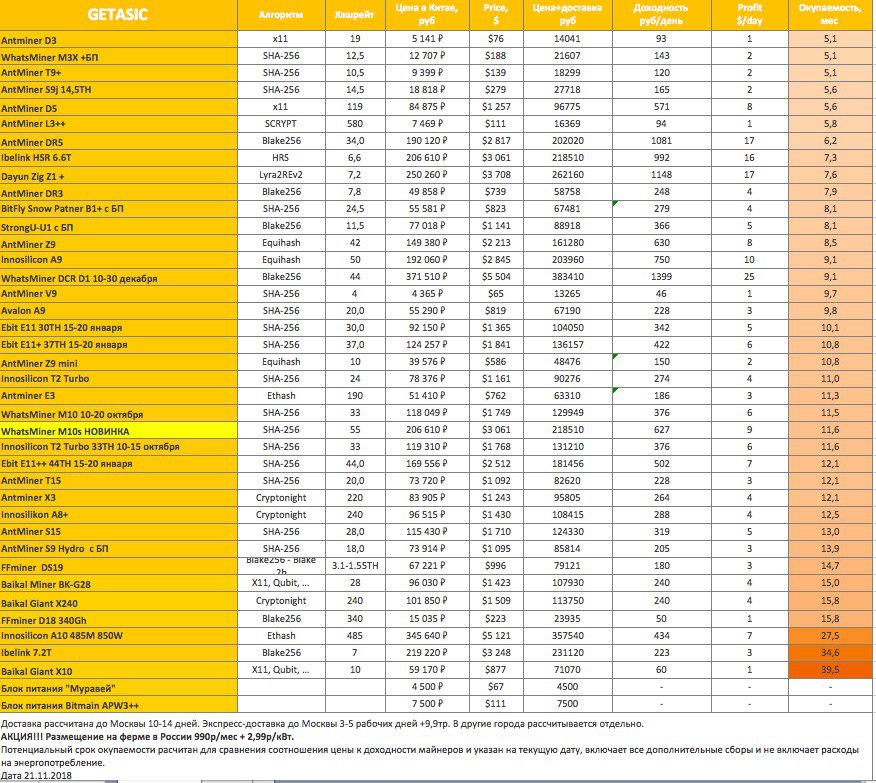The width and height of the screenshot is (876, 783).
Task: Click the Алгоритм column header
Action: click(281, 15)
